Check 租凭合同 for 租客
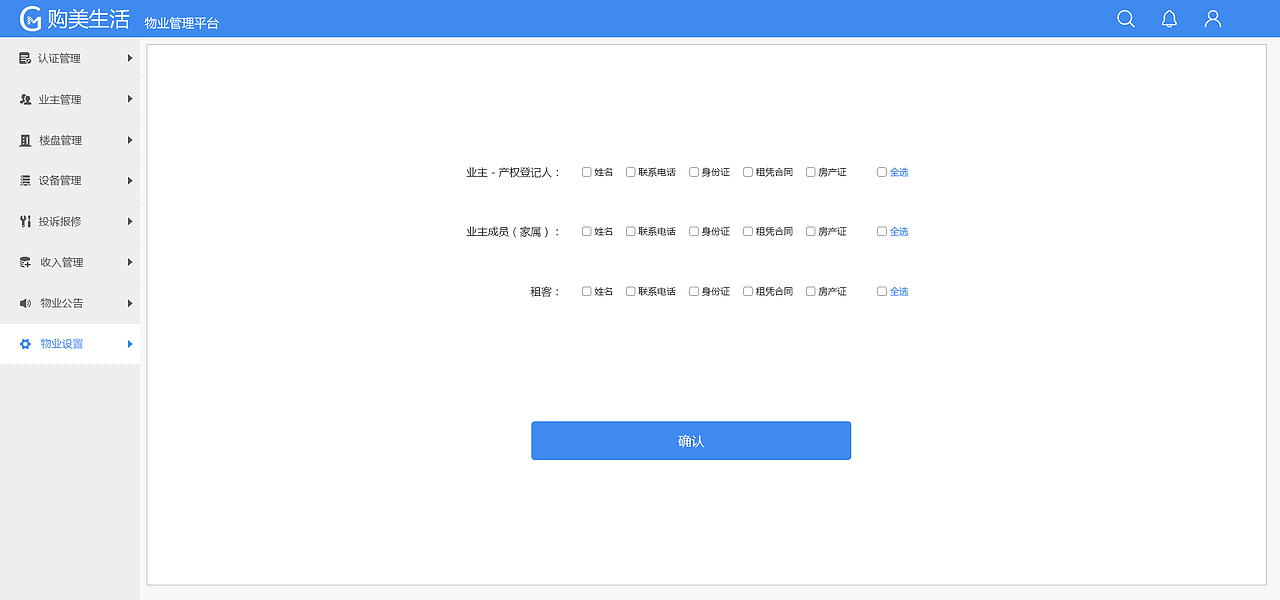 pyautogui.click(x=748, y=291)
